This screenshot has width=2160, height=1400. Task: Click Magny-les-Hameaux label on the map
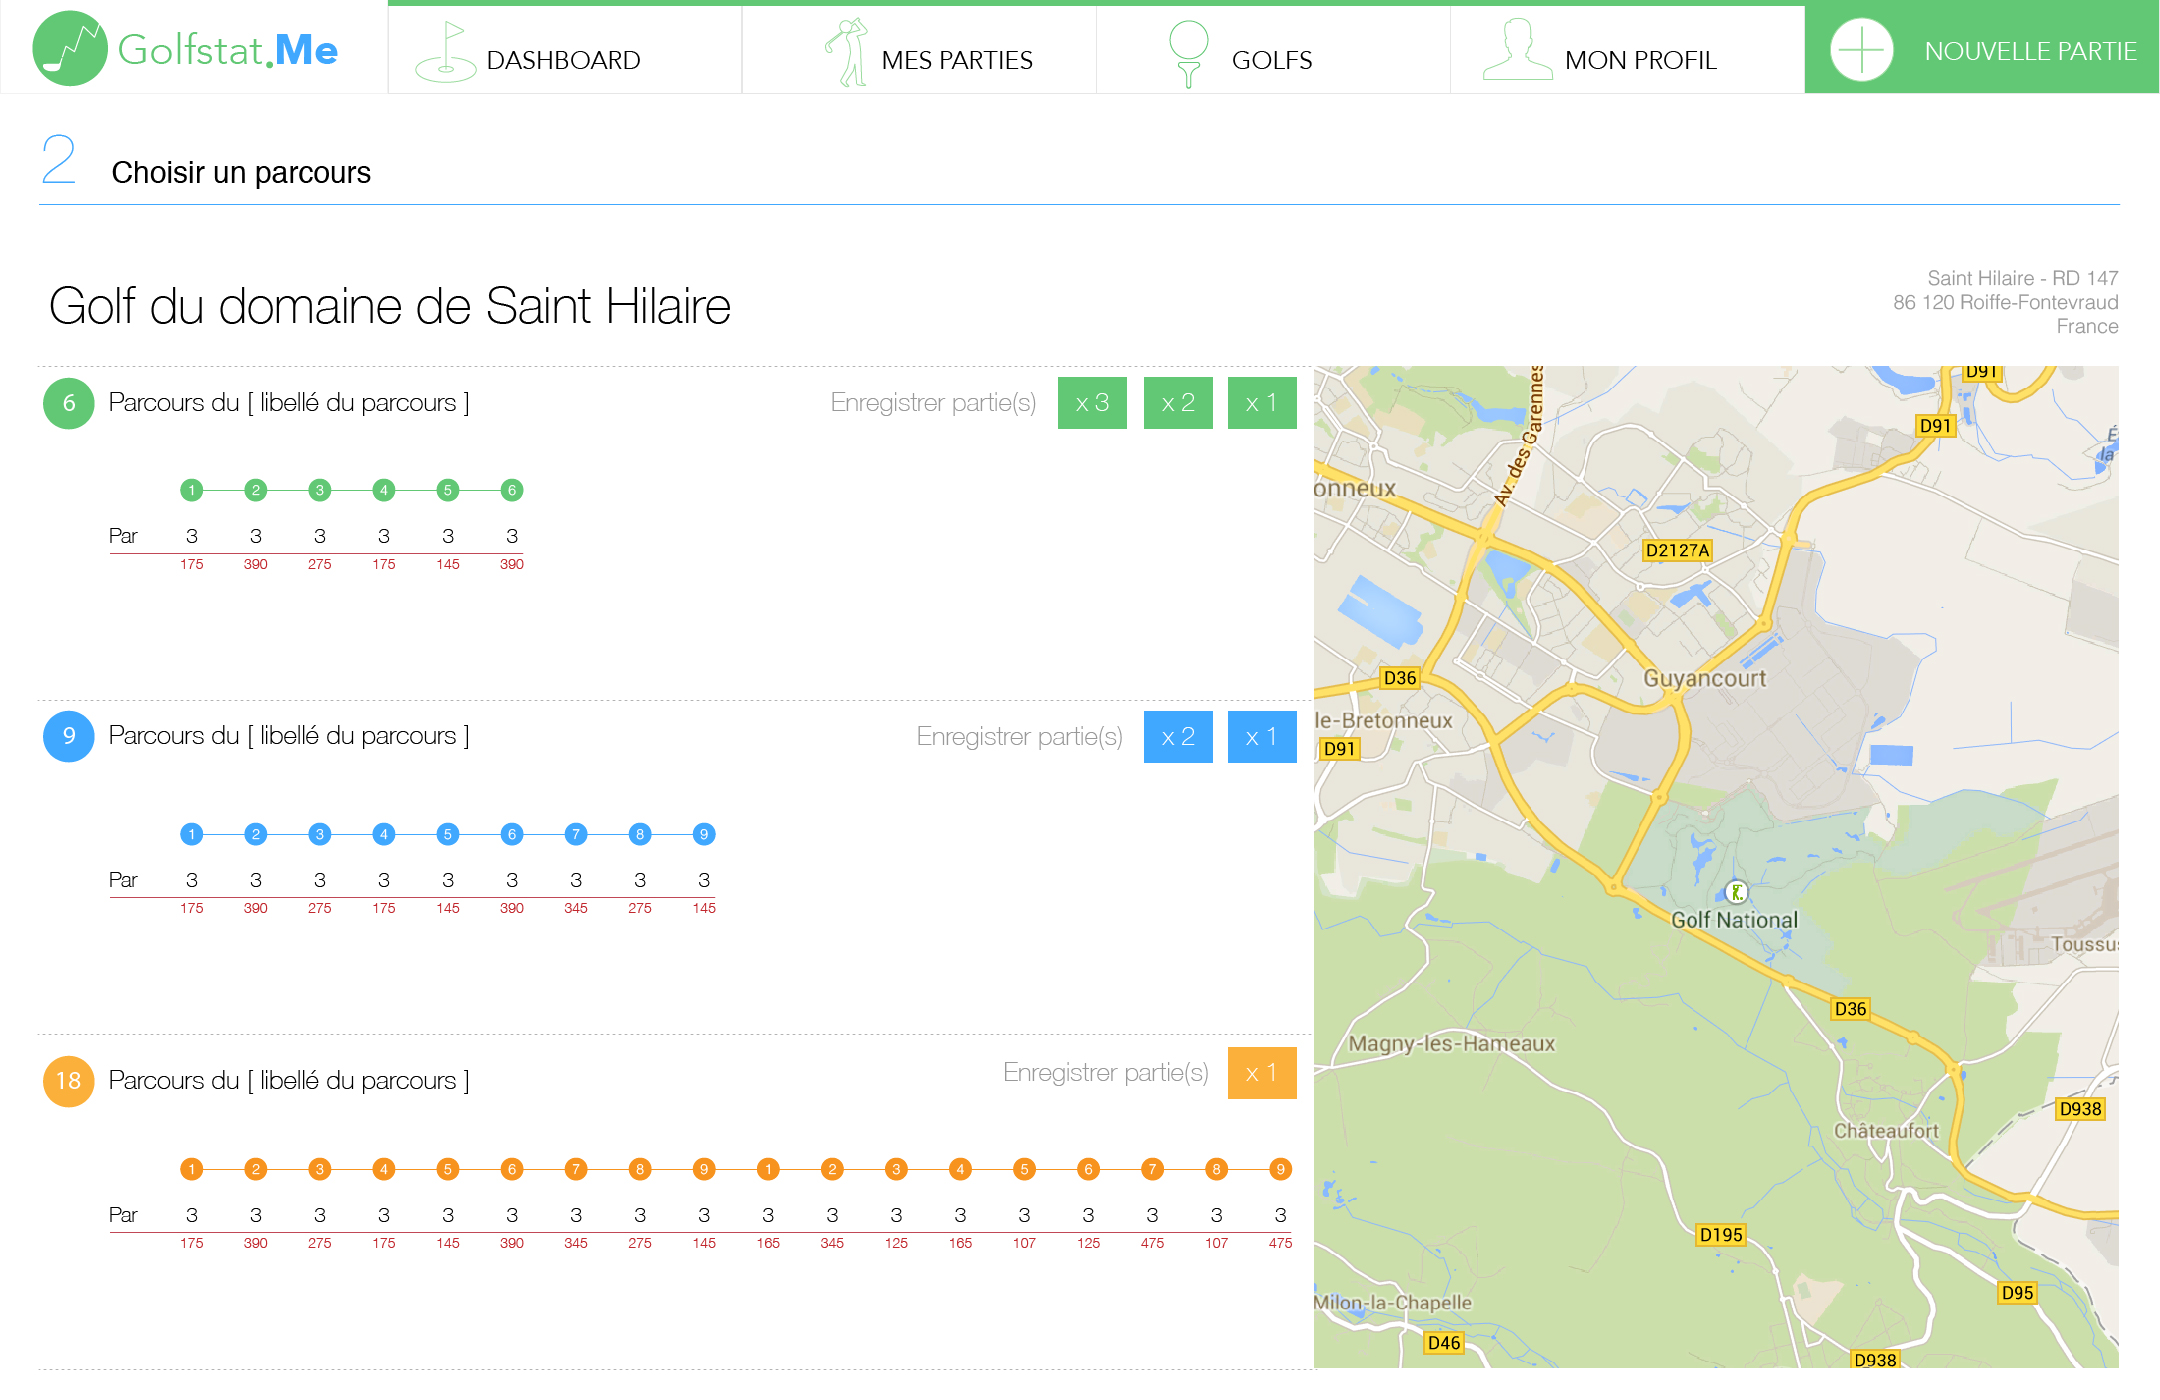click(1452, 1043)
